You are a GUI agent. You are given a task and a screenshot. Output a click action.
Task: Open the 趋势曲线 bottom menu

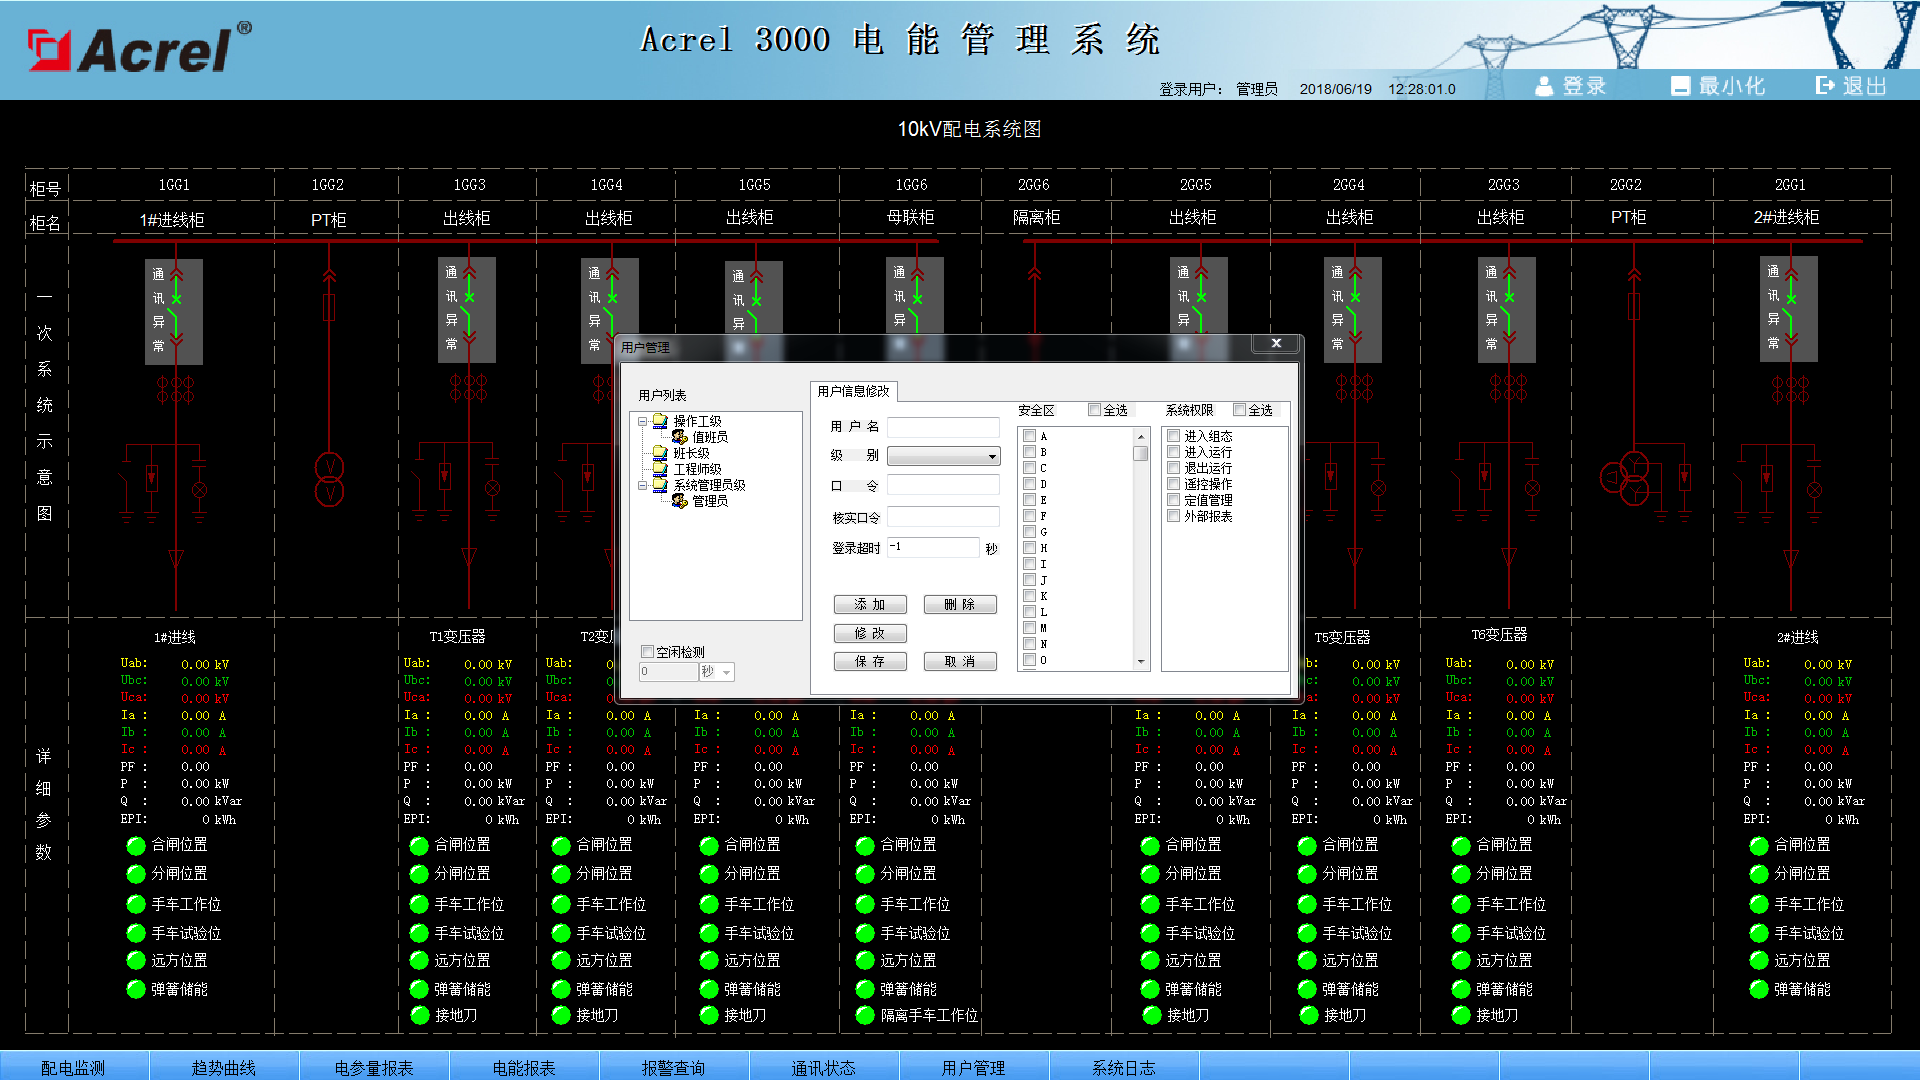pyautogui.click(x=223, y=1067)
